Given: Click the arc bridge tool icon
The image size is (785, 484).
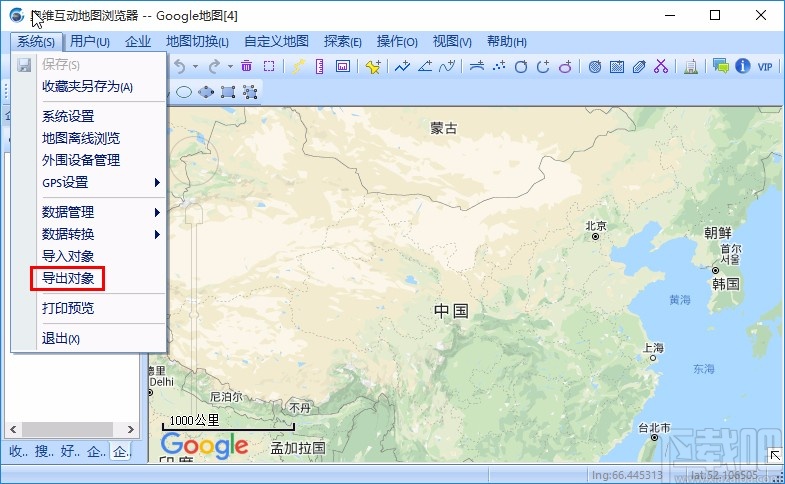Looking at the screenshot, I should click(x=477, y=66).
